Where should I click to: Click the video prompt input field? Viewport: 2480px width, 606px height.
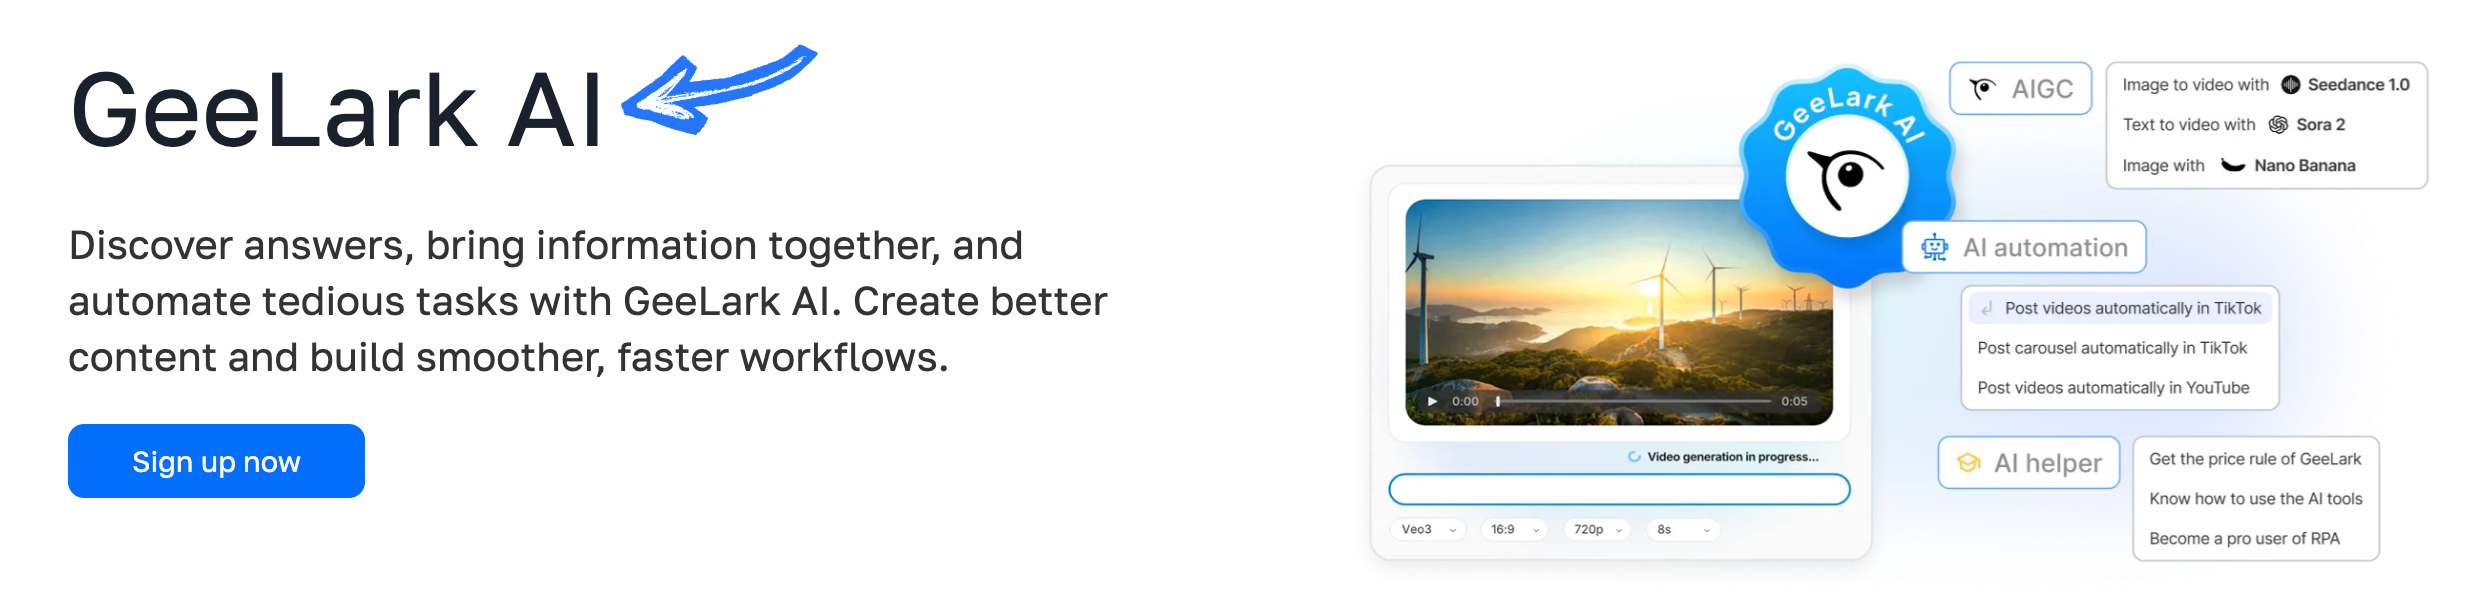coord(1622,490)
